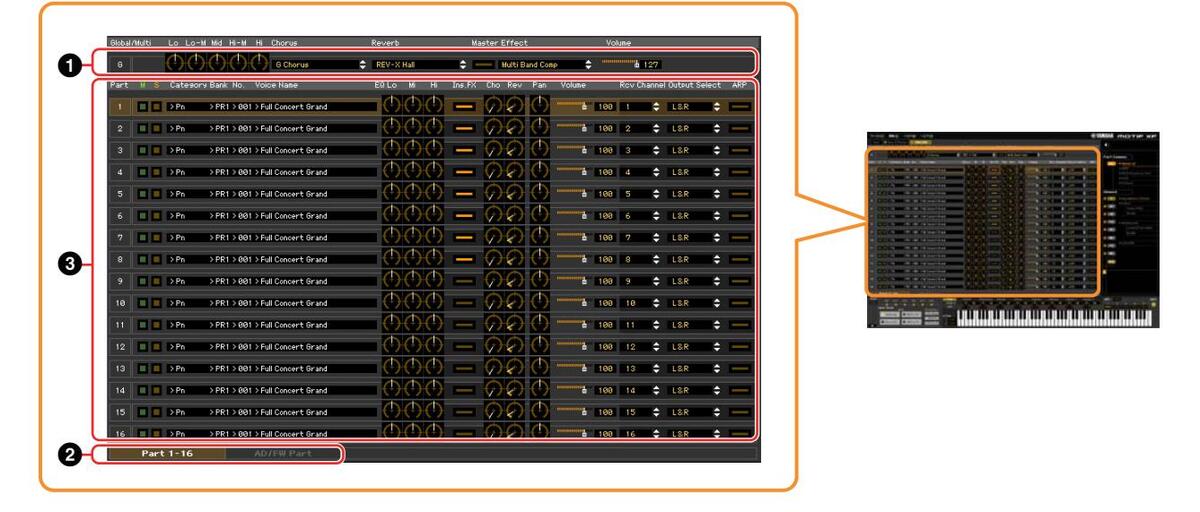Click the Global master Volume slider

620,63
